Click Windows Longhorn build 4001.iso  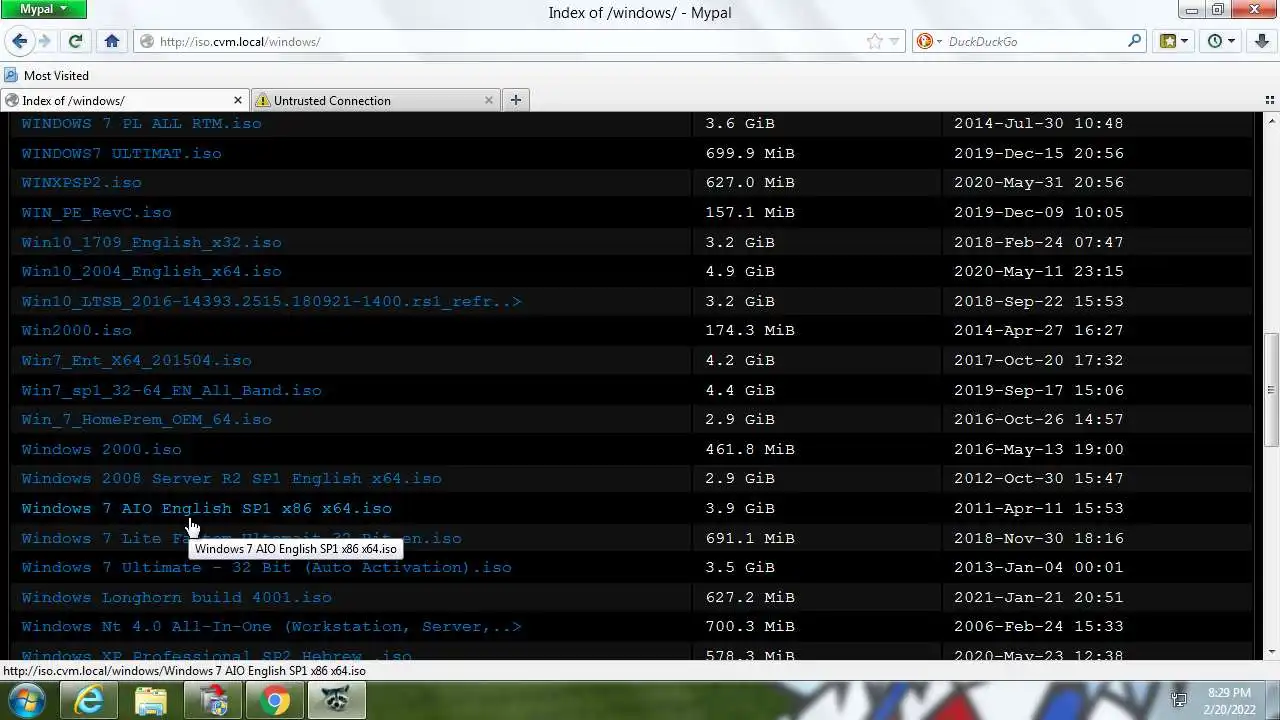pyautogui.click(x=177, y=597)
